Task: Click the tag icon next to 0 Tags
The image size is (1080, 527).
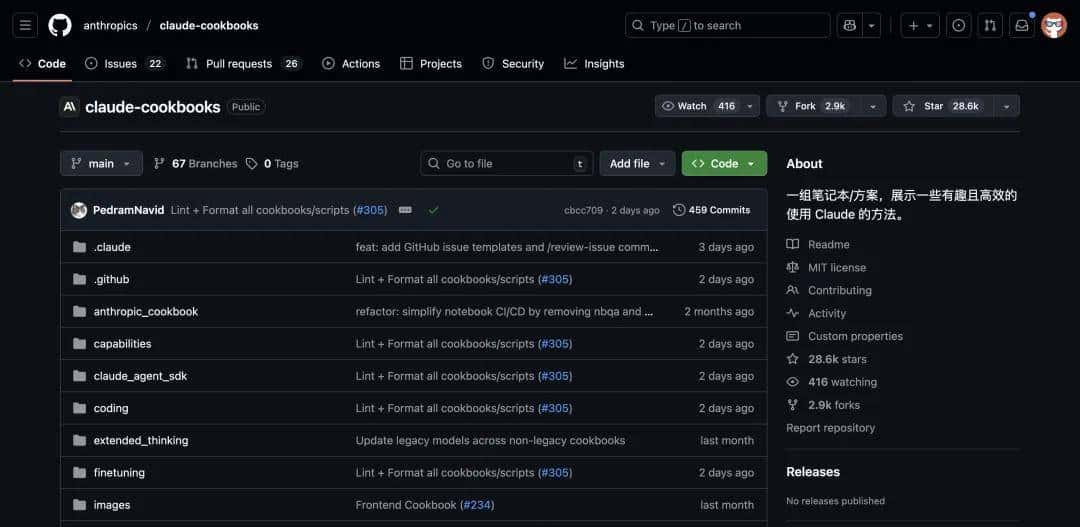Action: pyautogui.click(x=252, y=163)
